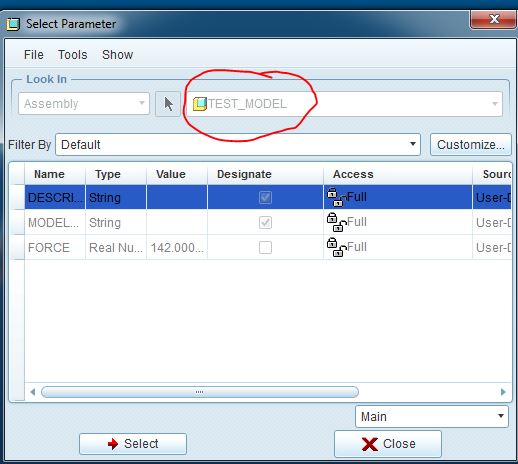518x464 pixels.
Task: Click the Access column header
Action: 398,174
